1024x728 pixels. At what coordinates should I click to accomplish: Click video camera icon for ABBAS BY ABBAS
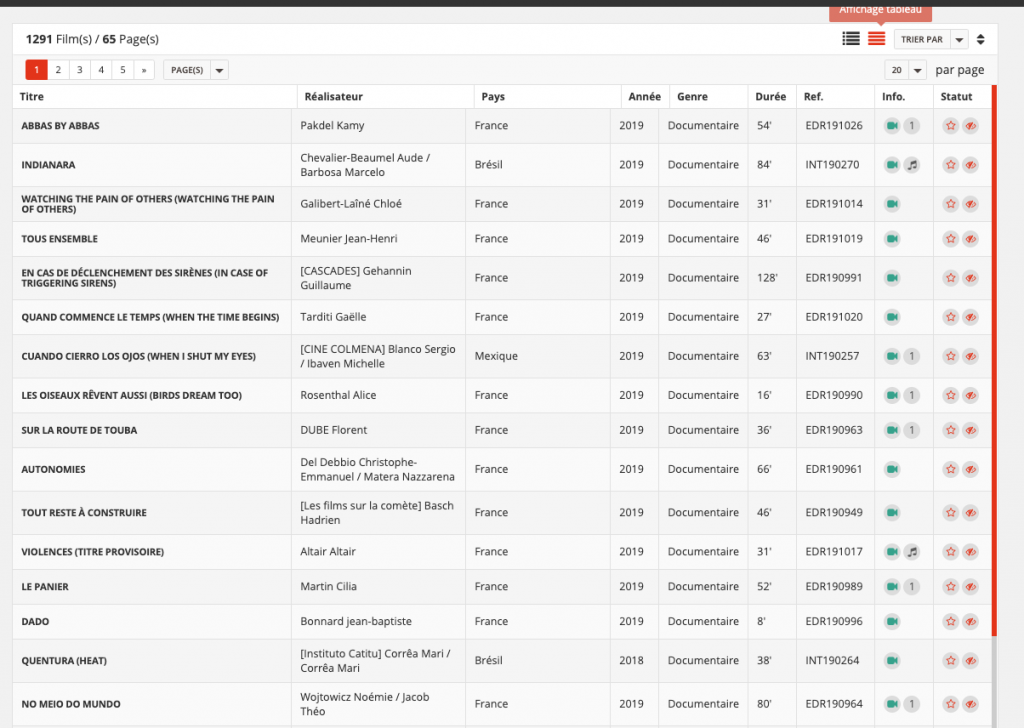pyautogui.click(x=892, y=126)
